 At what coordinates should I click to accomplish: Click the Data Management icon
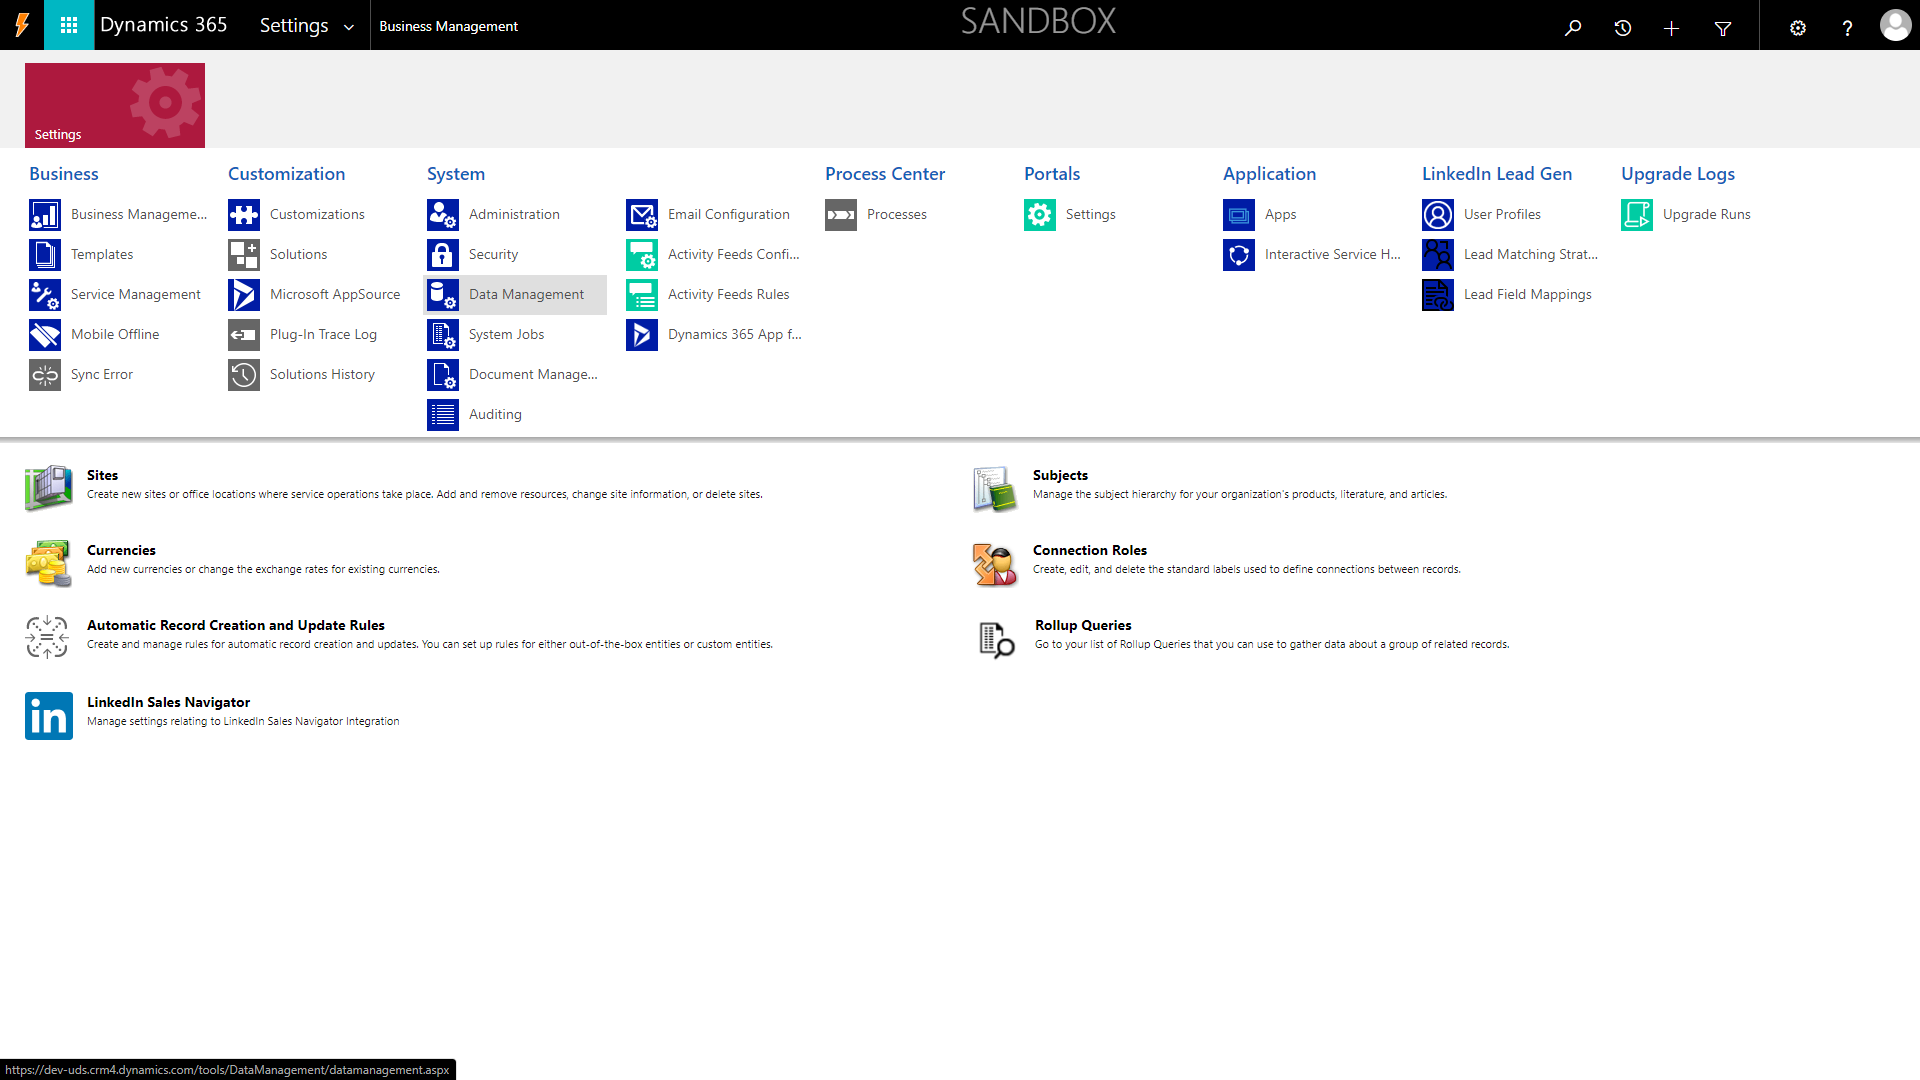click(443, 295)
